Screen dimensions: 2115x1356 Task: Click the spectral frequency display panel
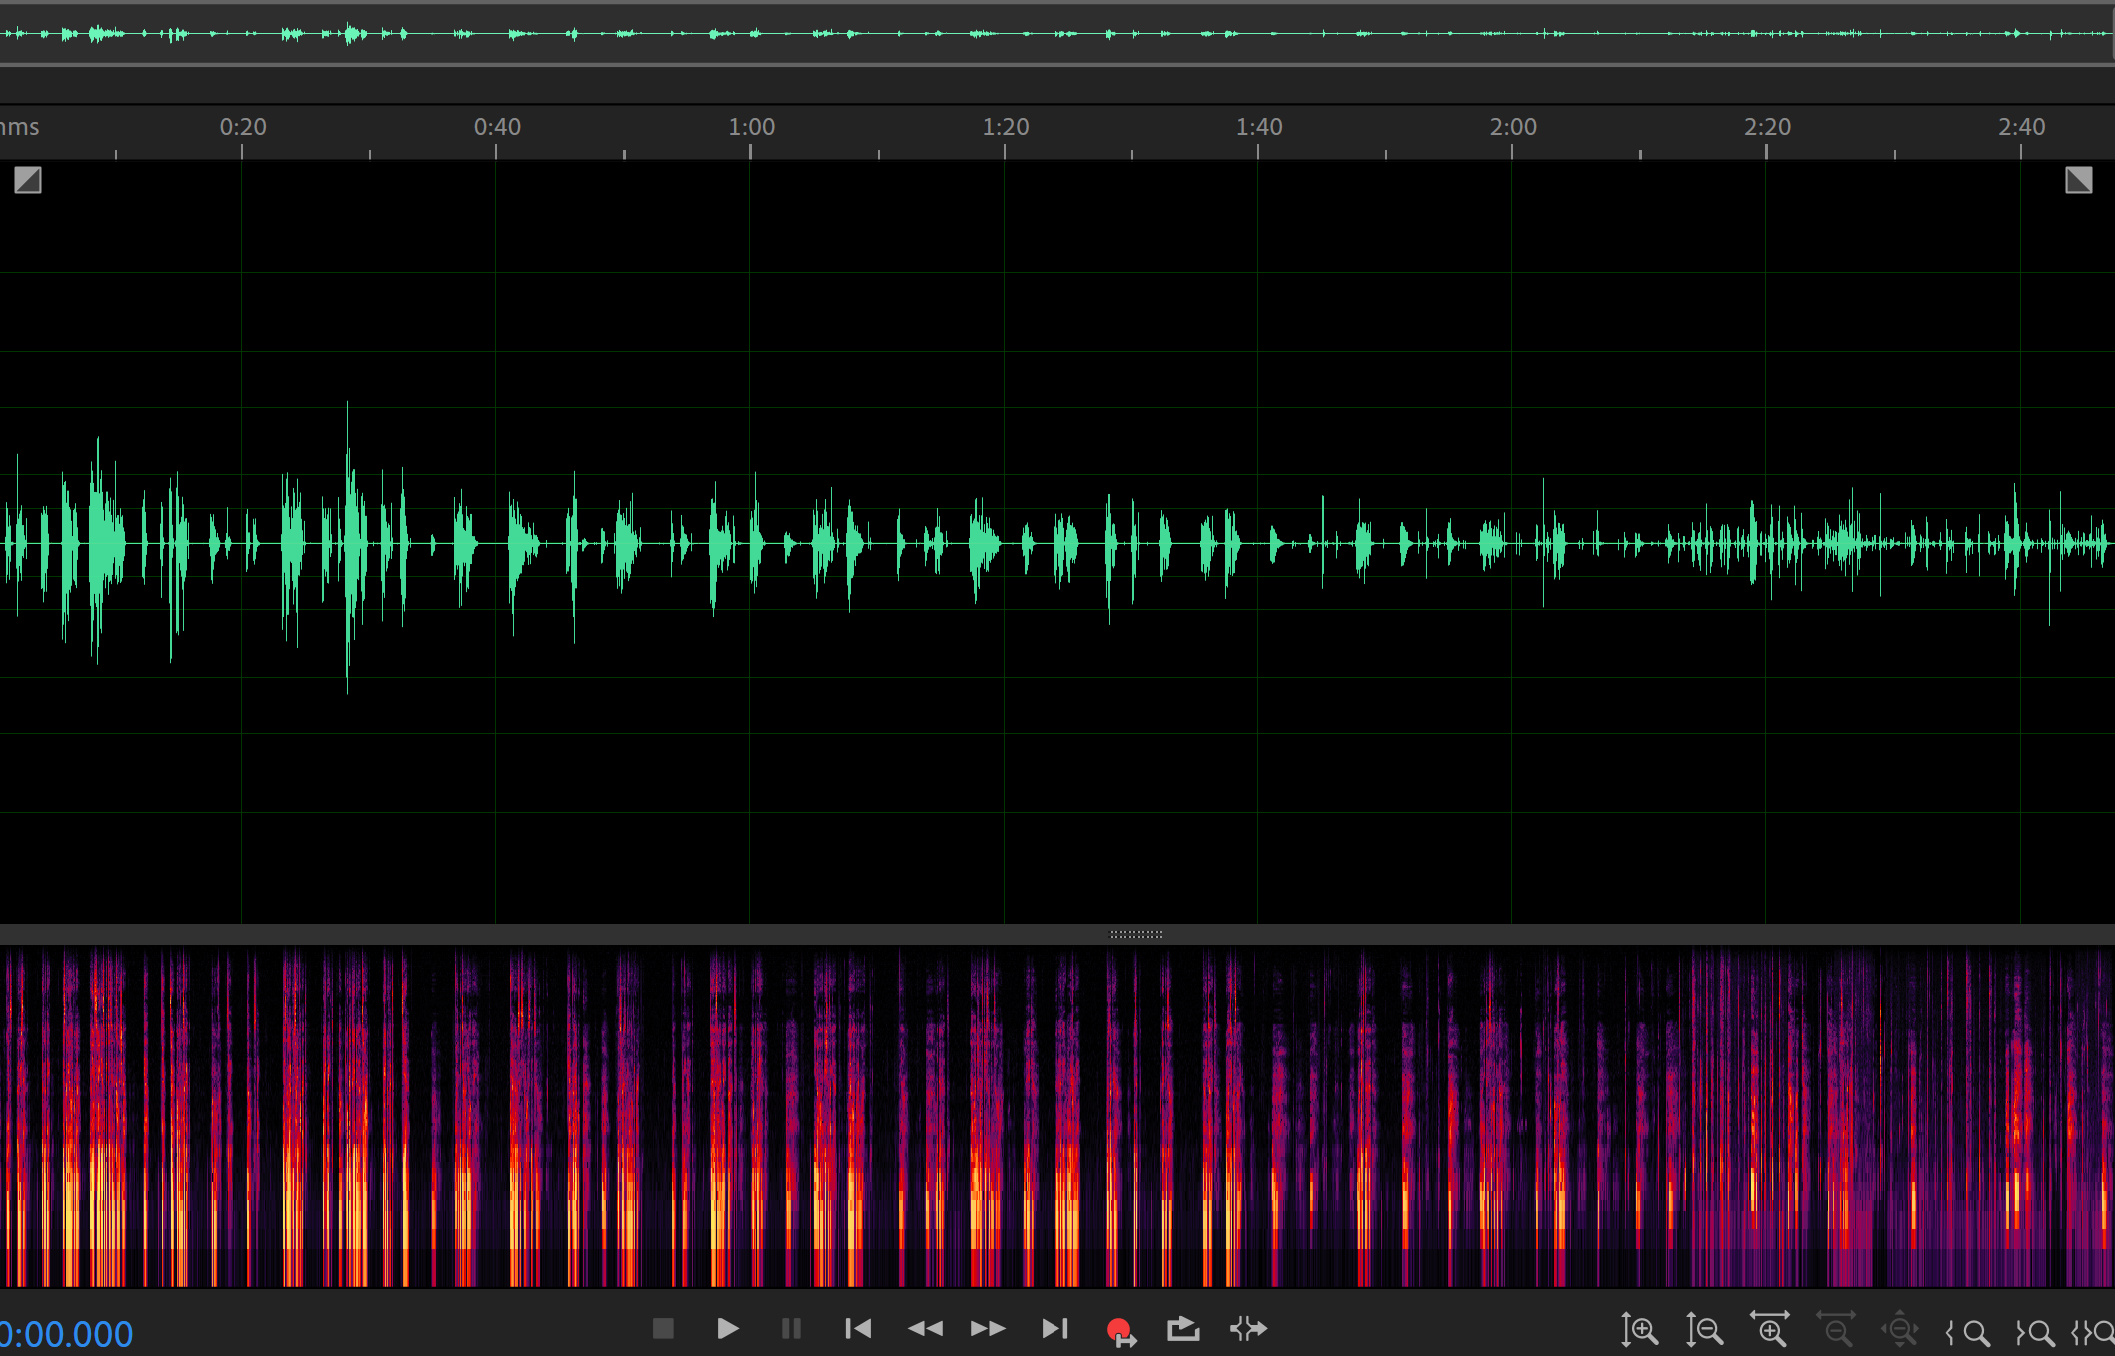point(1057,1116)
